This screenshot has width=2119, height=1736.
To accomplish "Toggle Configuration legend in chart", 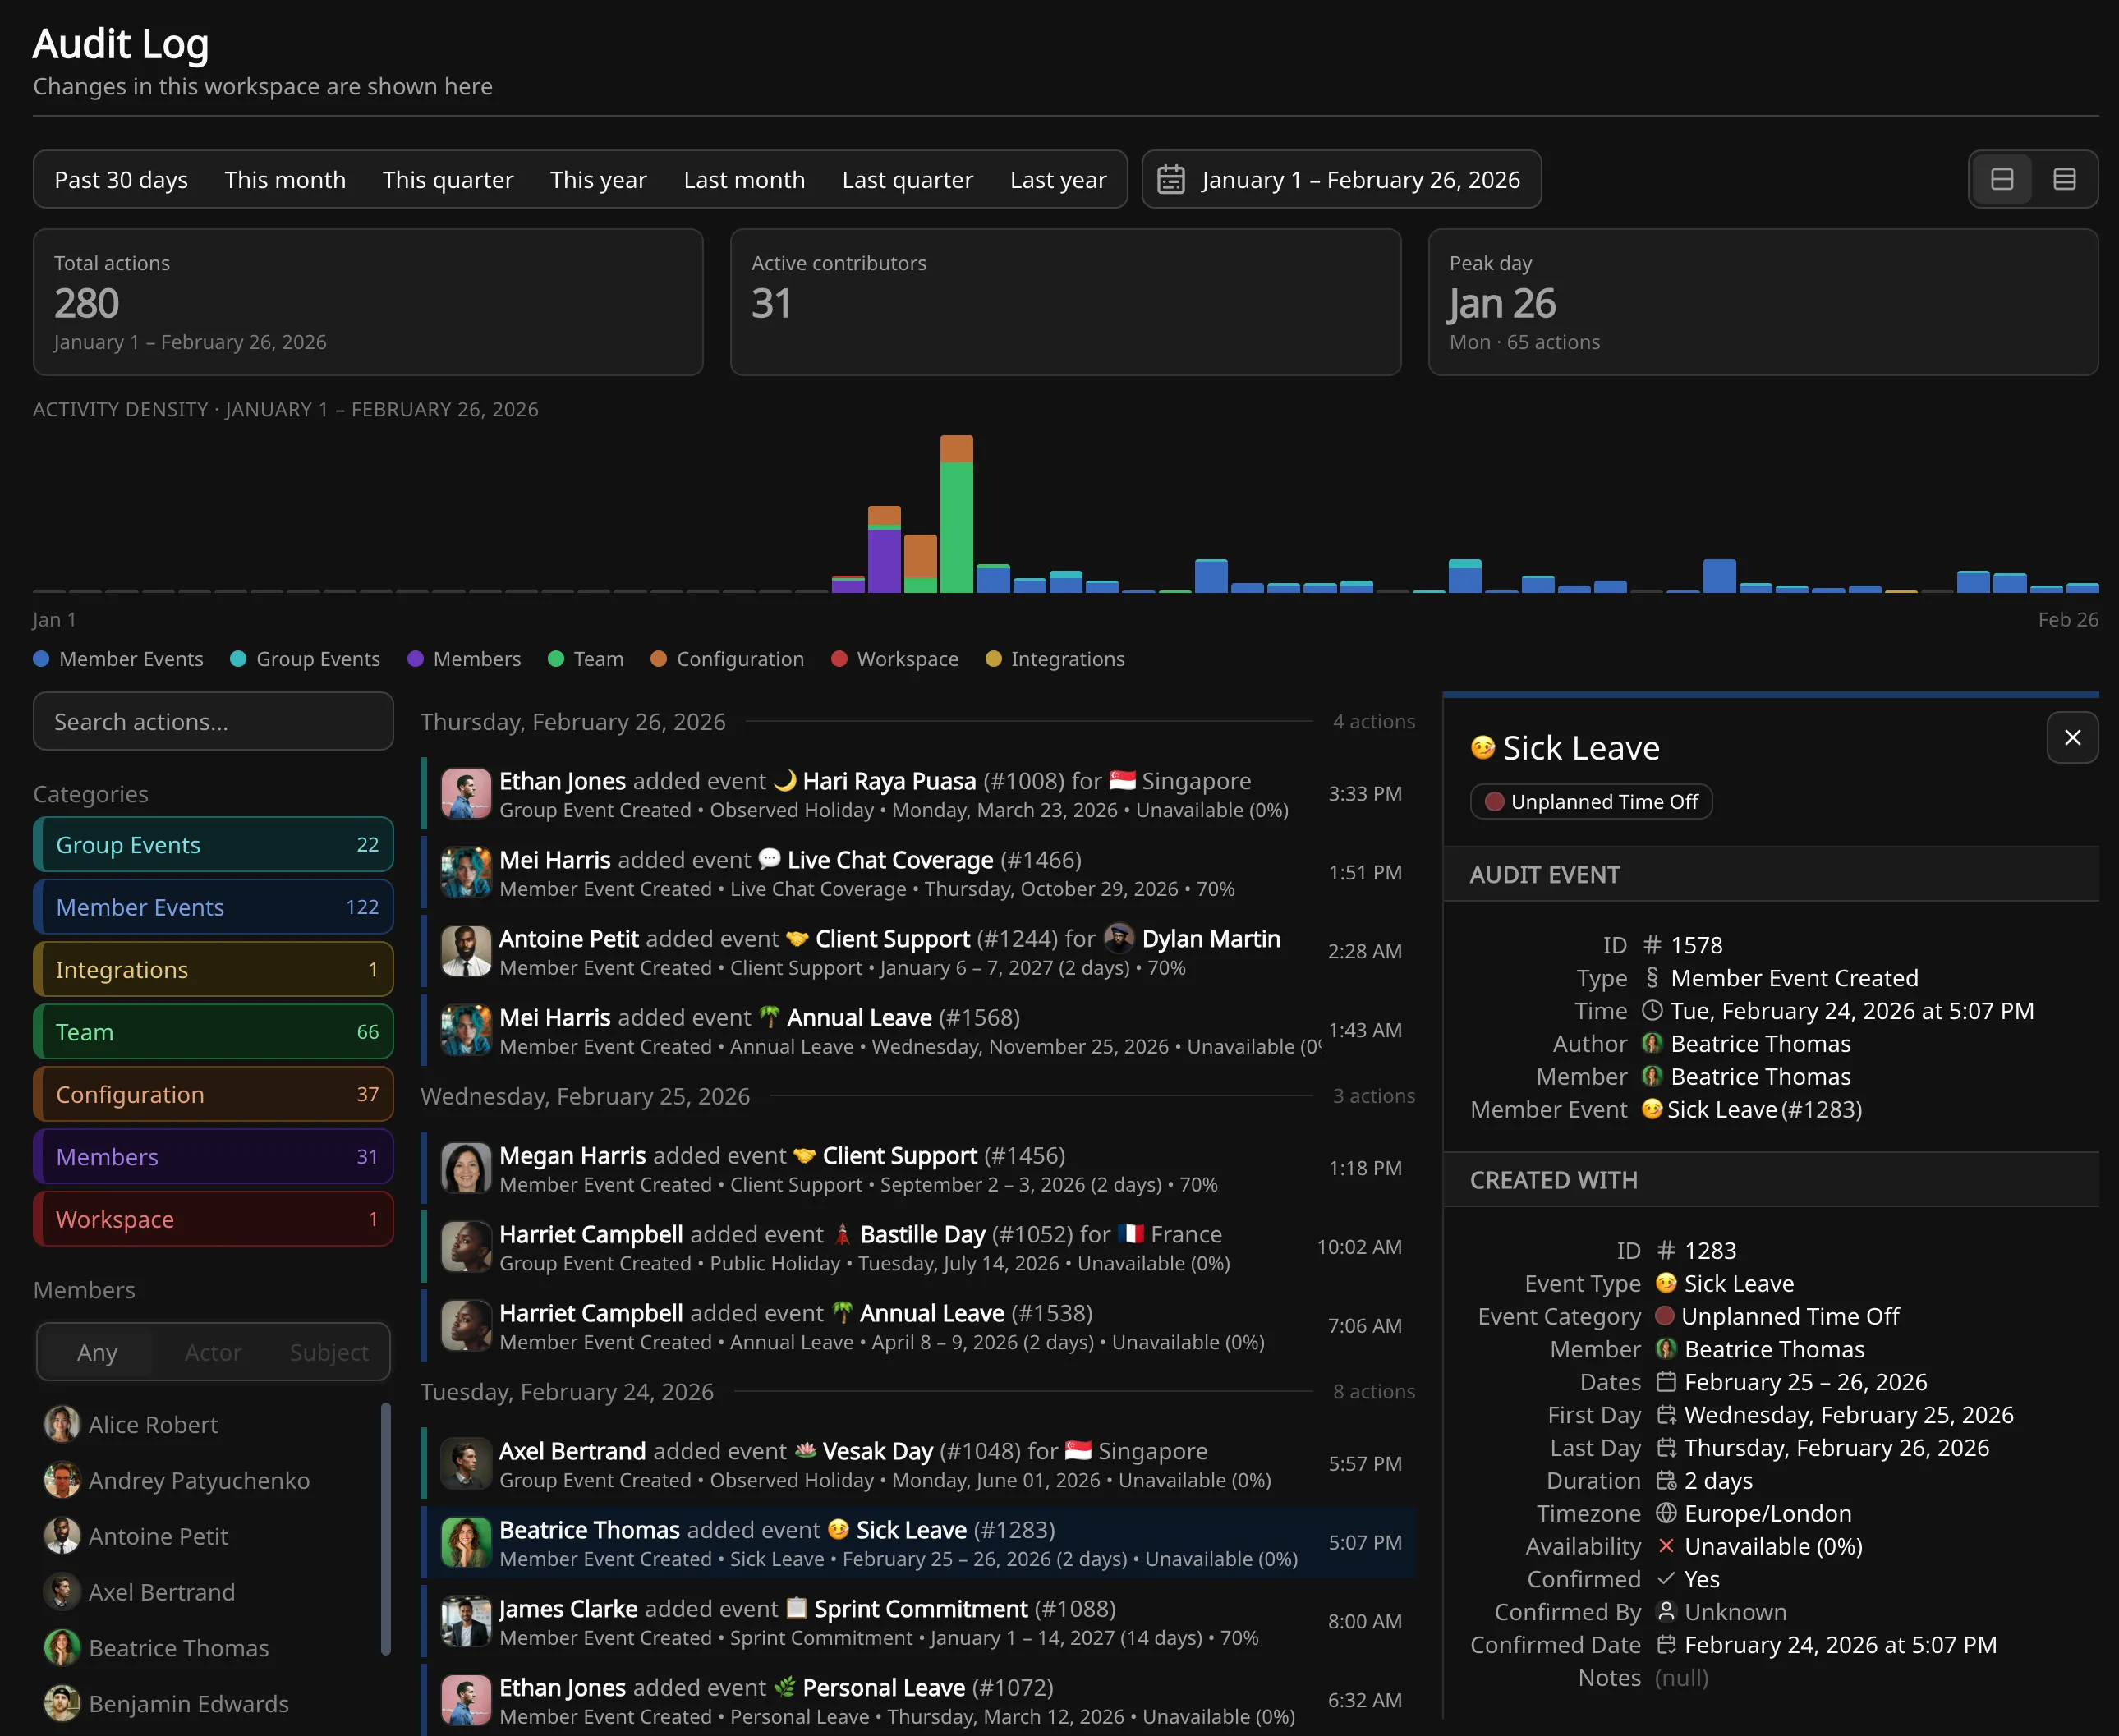I will tap(727, 658).
